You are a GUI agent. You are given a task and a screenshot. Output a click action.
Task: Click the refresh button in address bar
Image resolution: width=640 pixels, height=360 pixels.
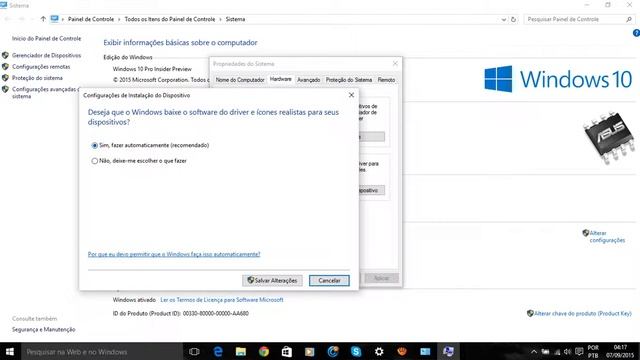click(513, 19)
